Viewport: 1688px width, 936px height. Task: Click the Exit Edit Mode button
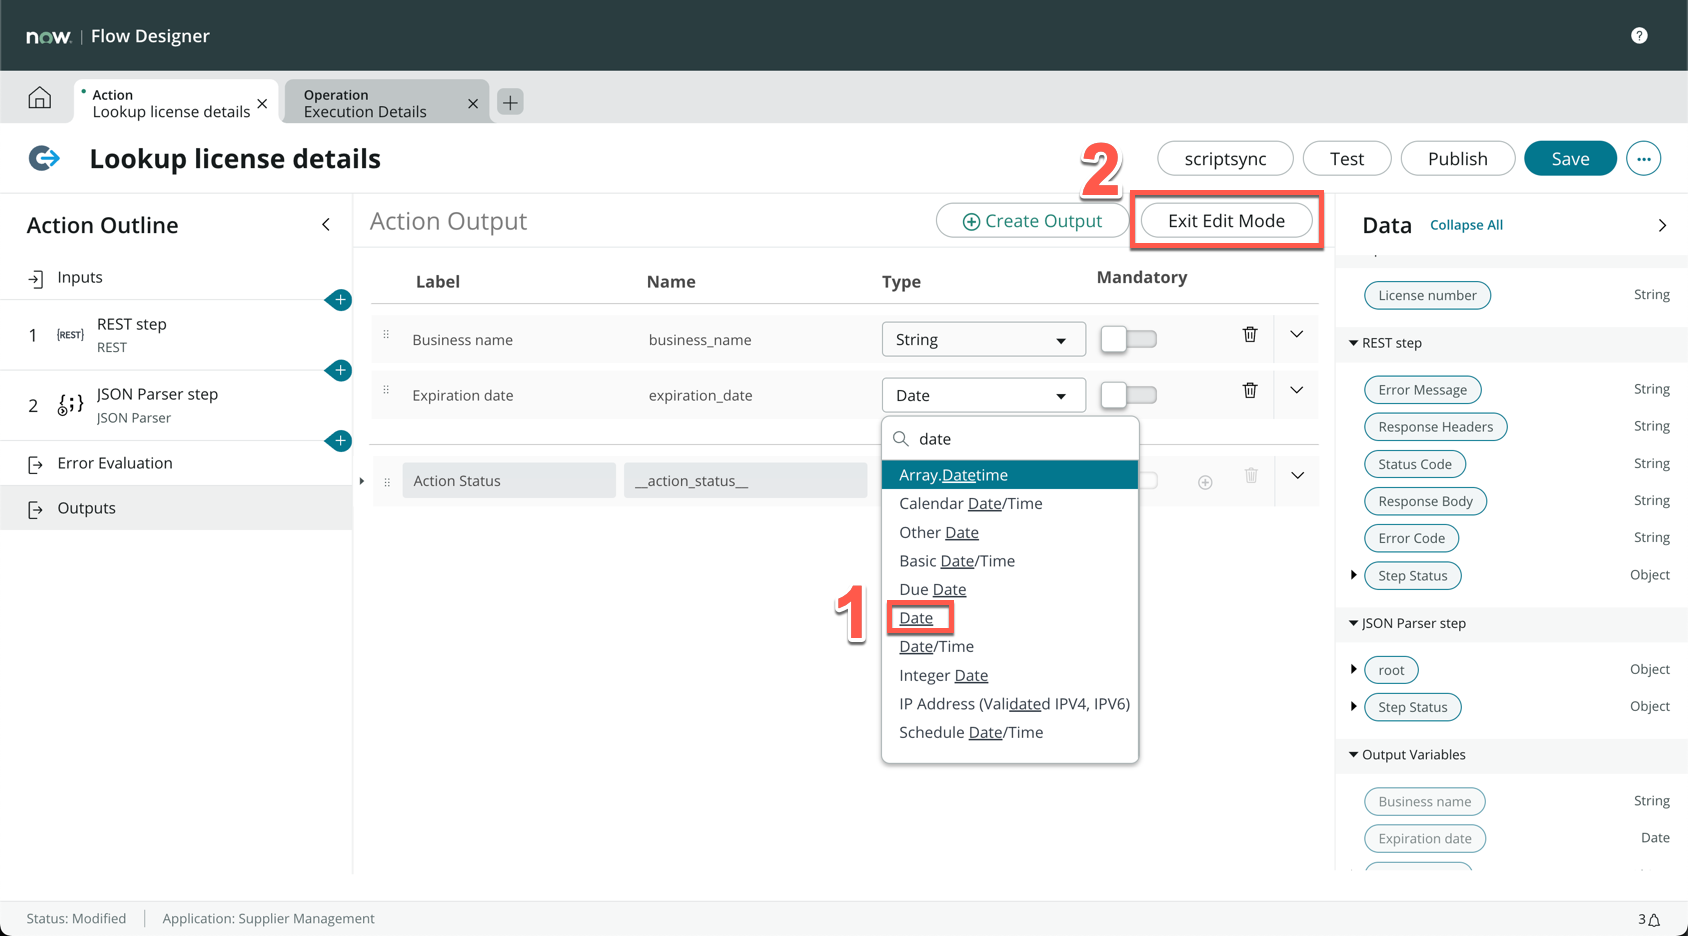pos(1226,221)
